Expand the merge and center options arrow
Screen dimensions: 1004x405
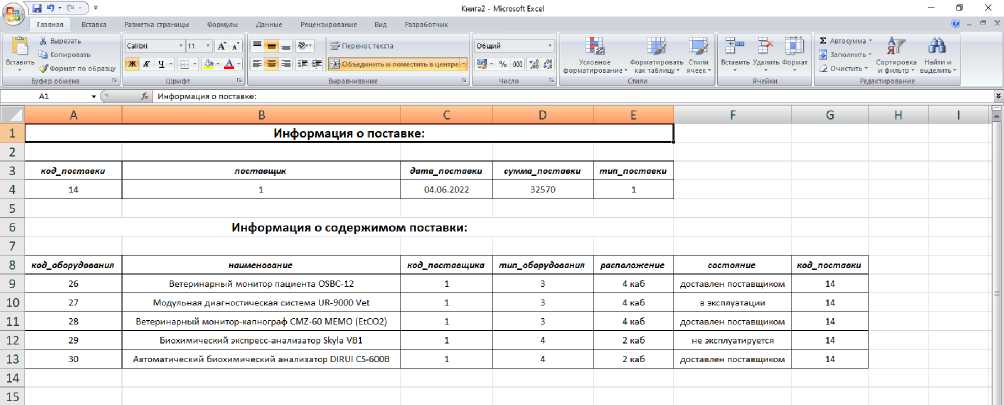464,64
